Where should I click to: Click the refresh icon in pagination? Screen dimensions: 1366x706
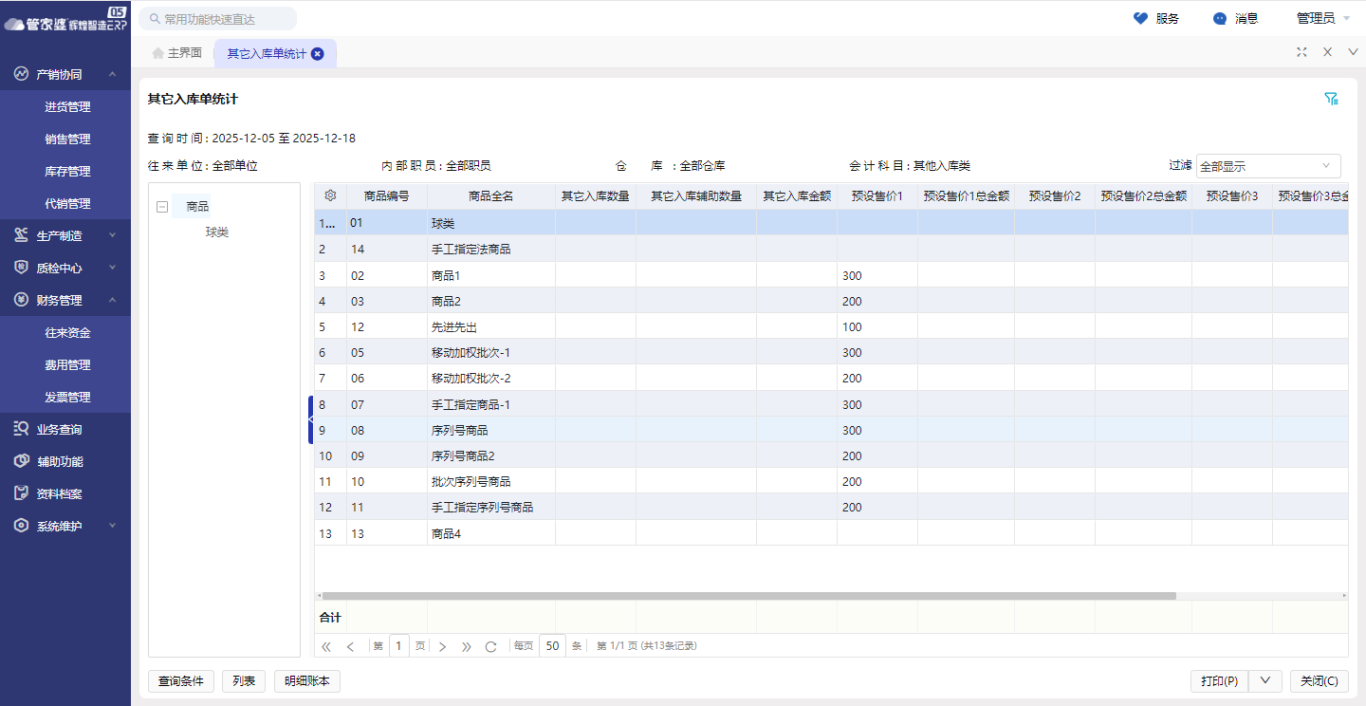(491, 646)
